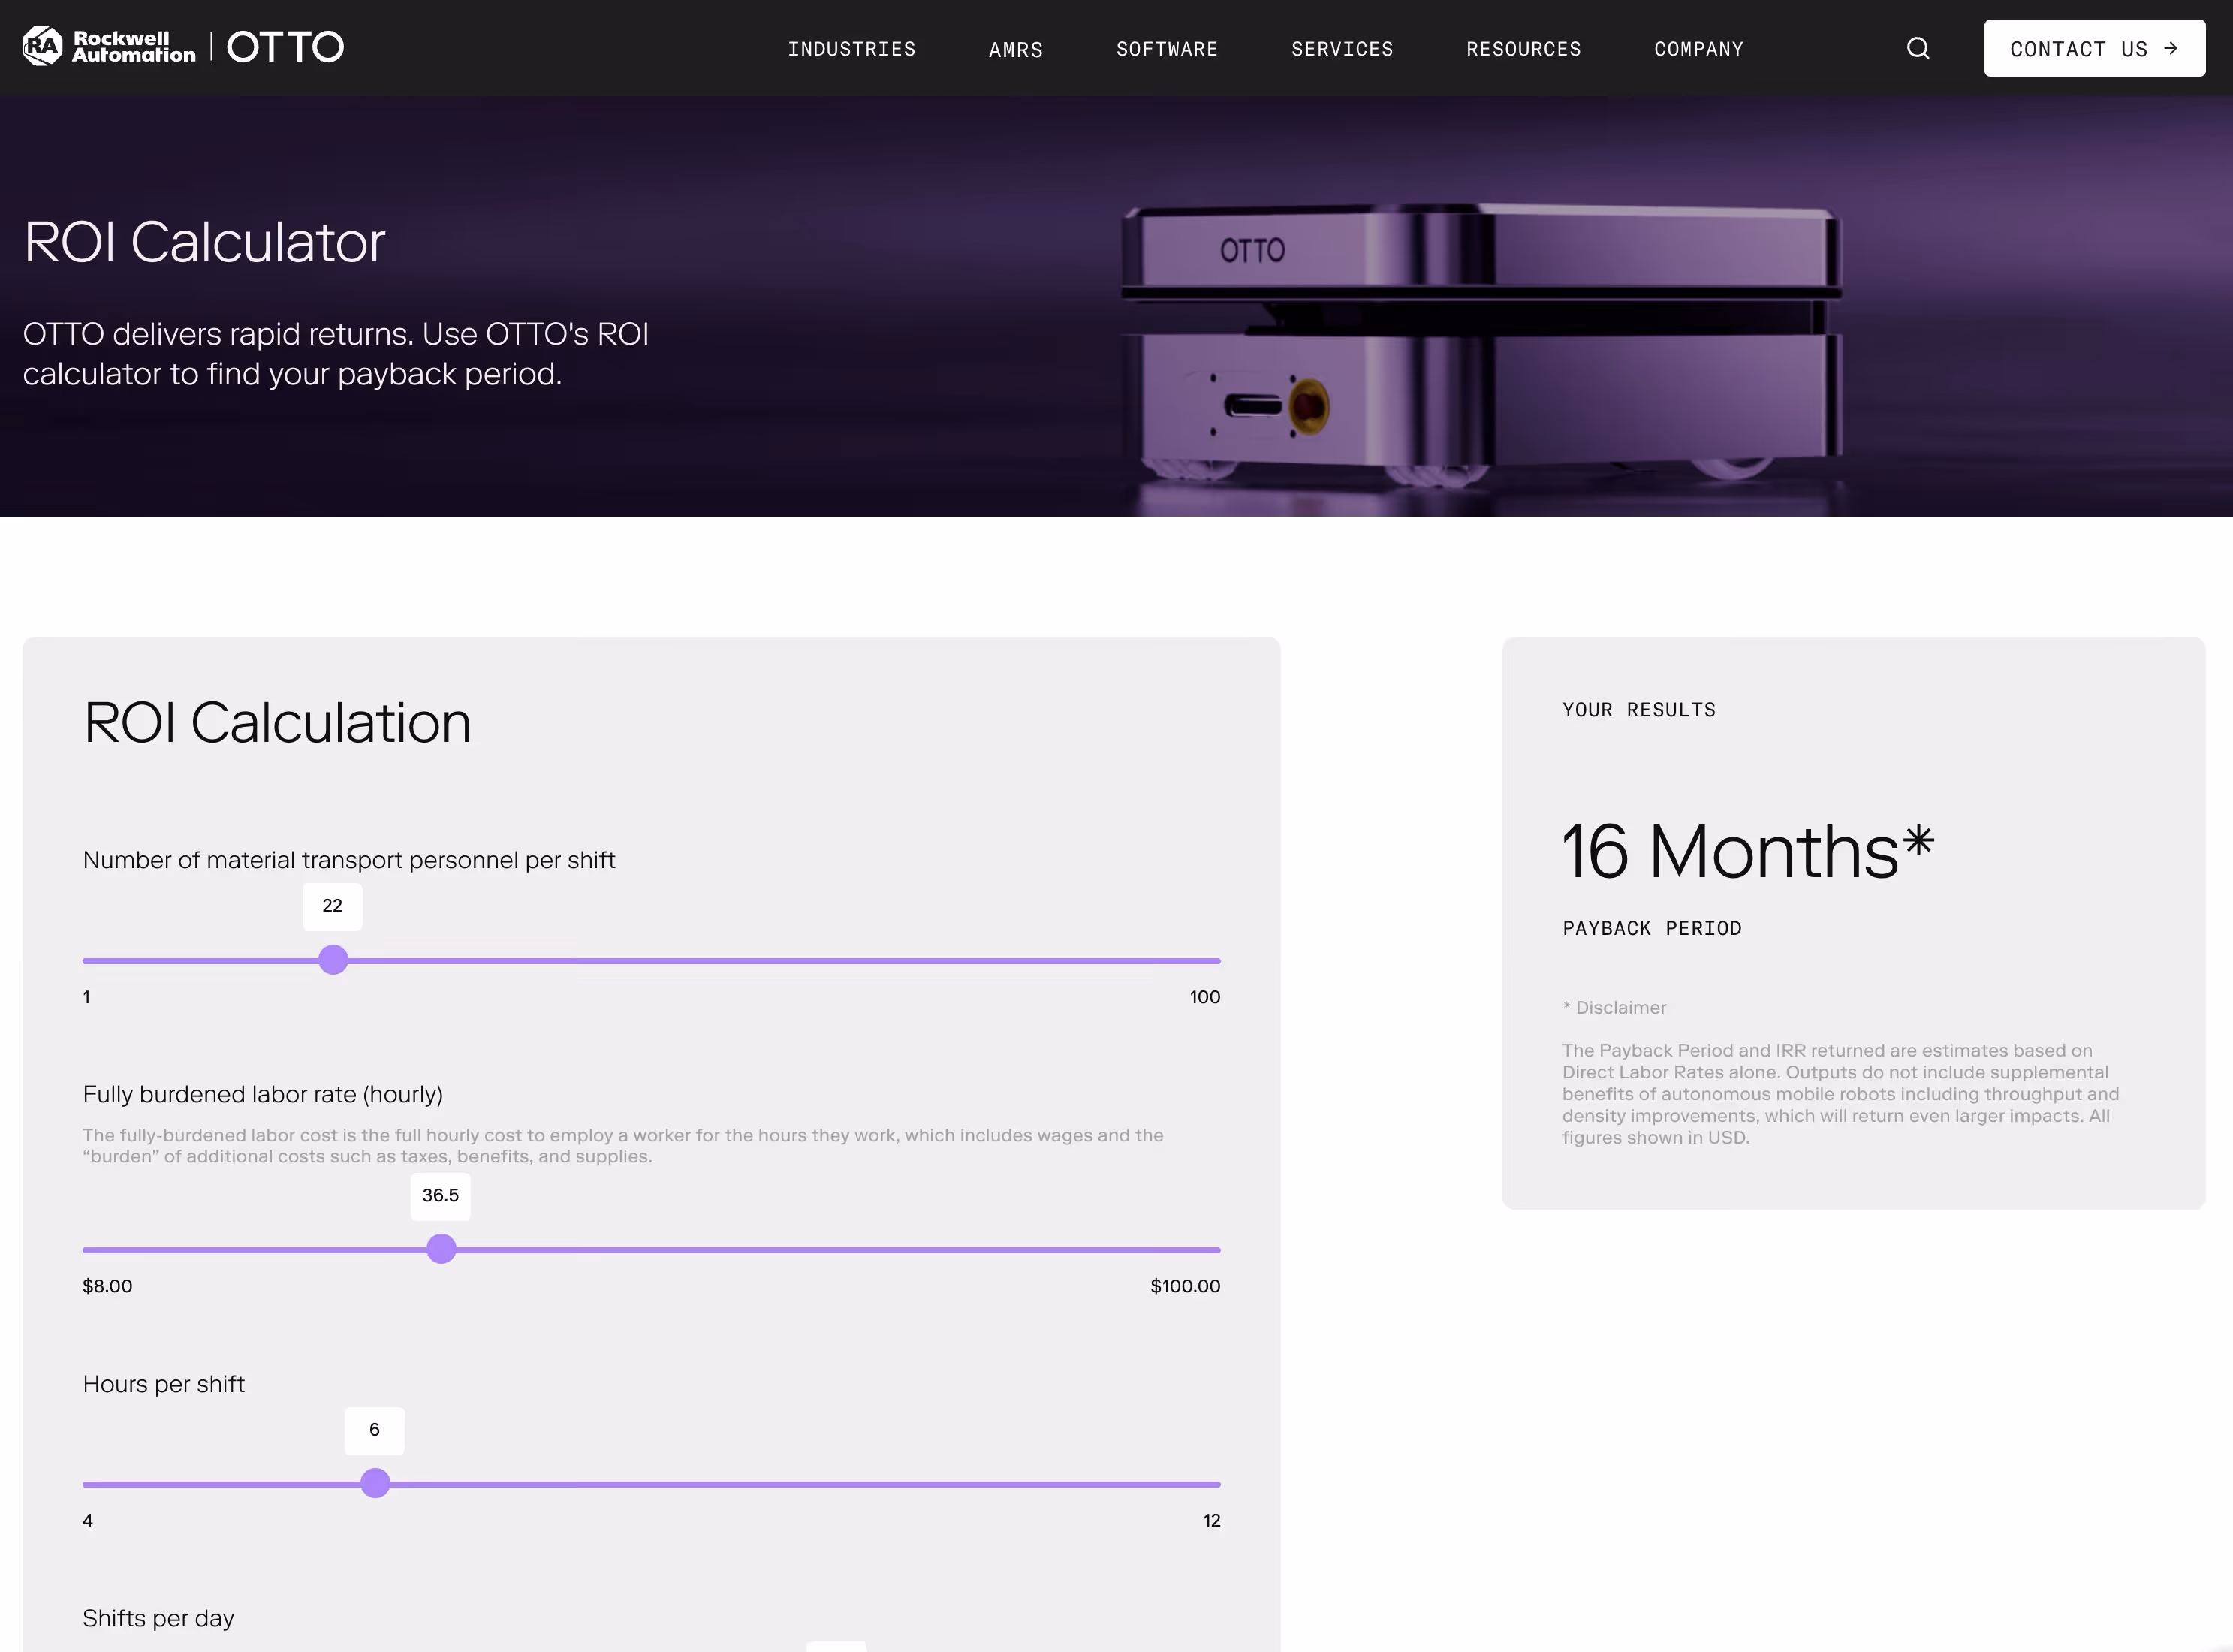Image resolution: width=2233 pixels, height=1652 pixels.
Task: Click the labor rate slider handle showing 36.5
Action: click(x=440, y=1248)
